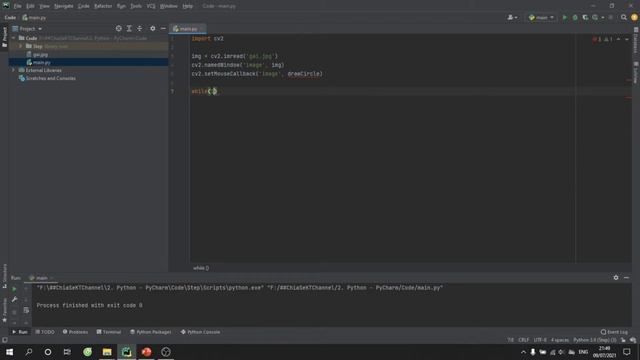Open the Terminal tool window
Viewport: 640px width, 360px height.
(109, 332)
